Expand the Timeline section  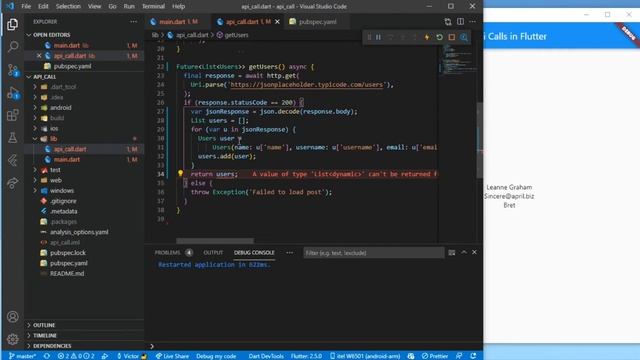click(x=45, y=336)
